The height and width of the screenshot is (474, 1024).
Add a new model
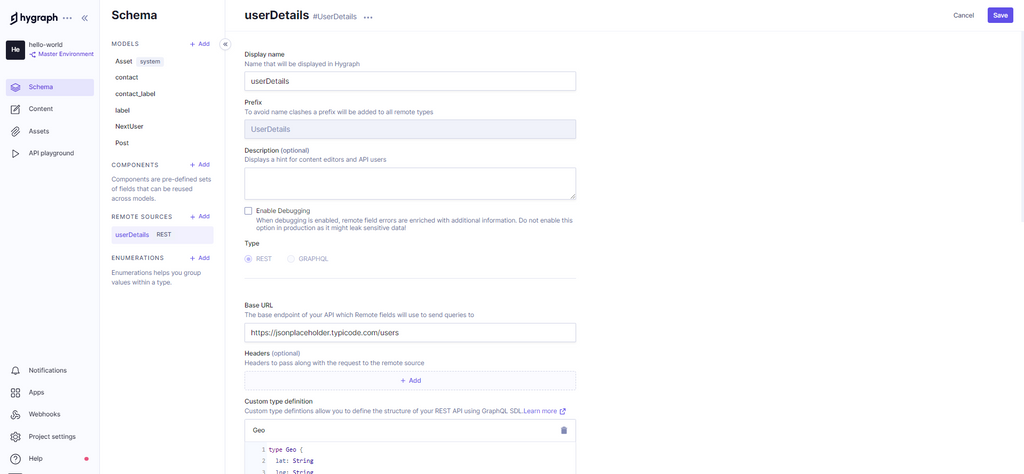pos(200,44)
